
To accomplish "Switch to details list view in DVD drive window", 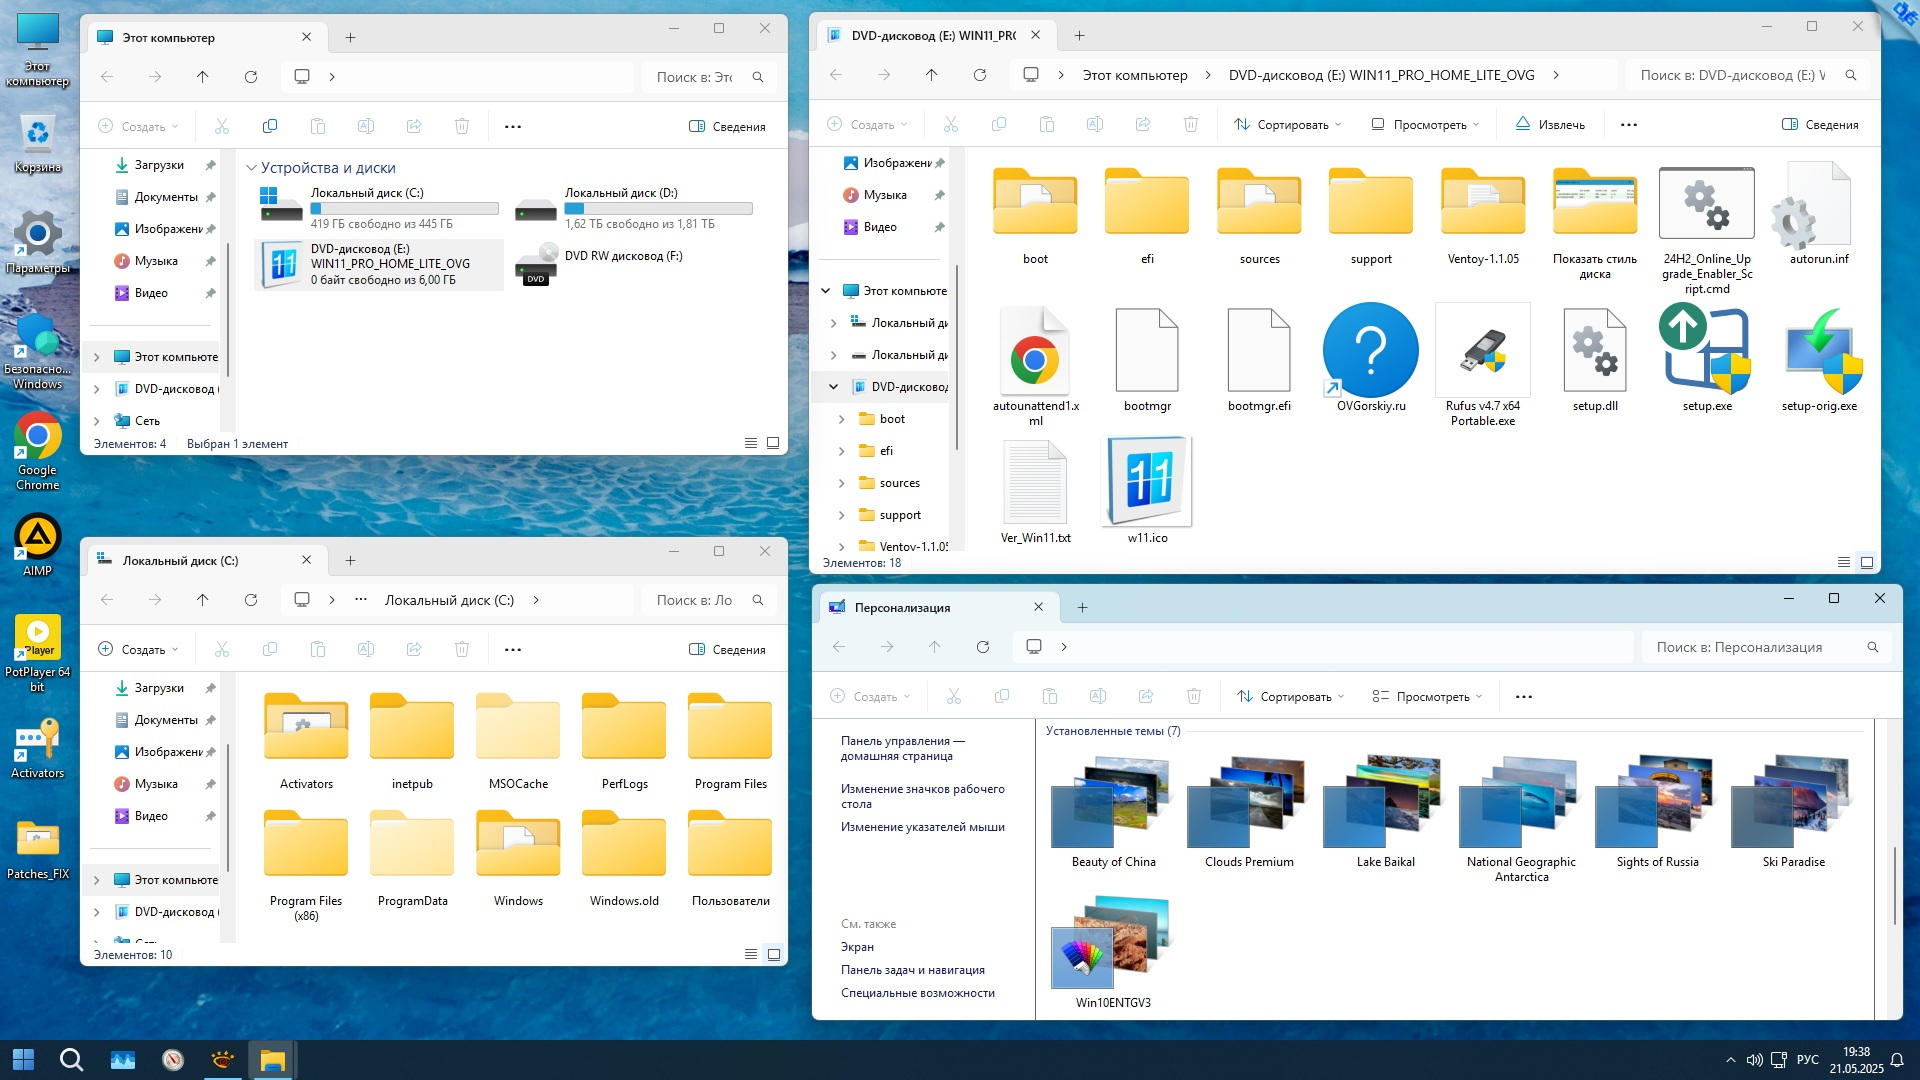I will click(x=1843, y=563).
